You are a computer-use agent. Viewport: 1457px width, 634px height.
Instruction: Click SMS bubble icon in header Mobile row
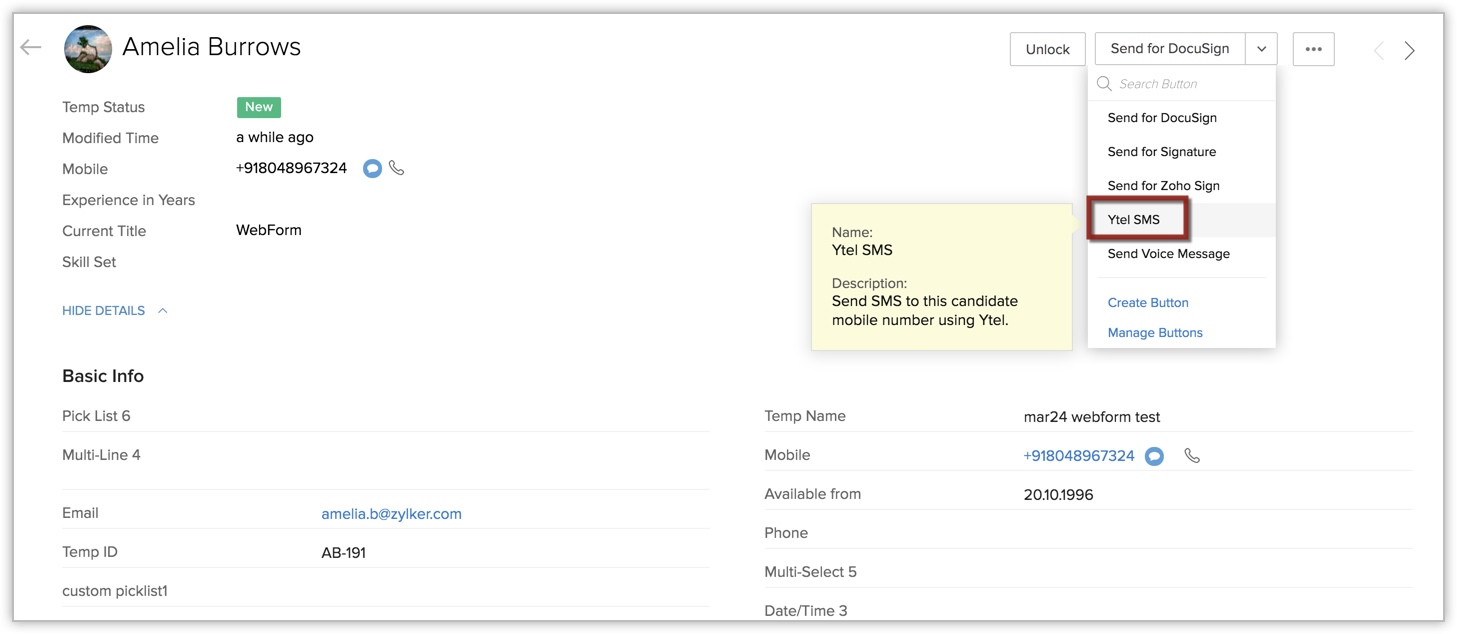[372, 169]
